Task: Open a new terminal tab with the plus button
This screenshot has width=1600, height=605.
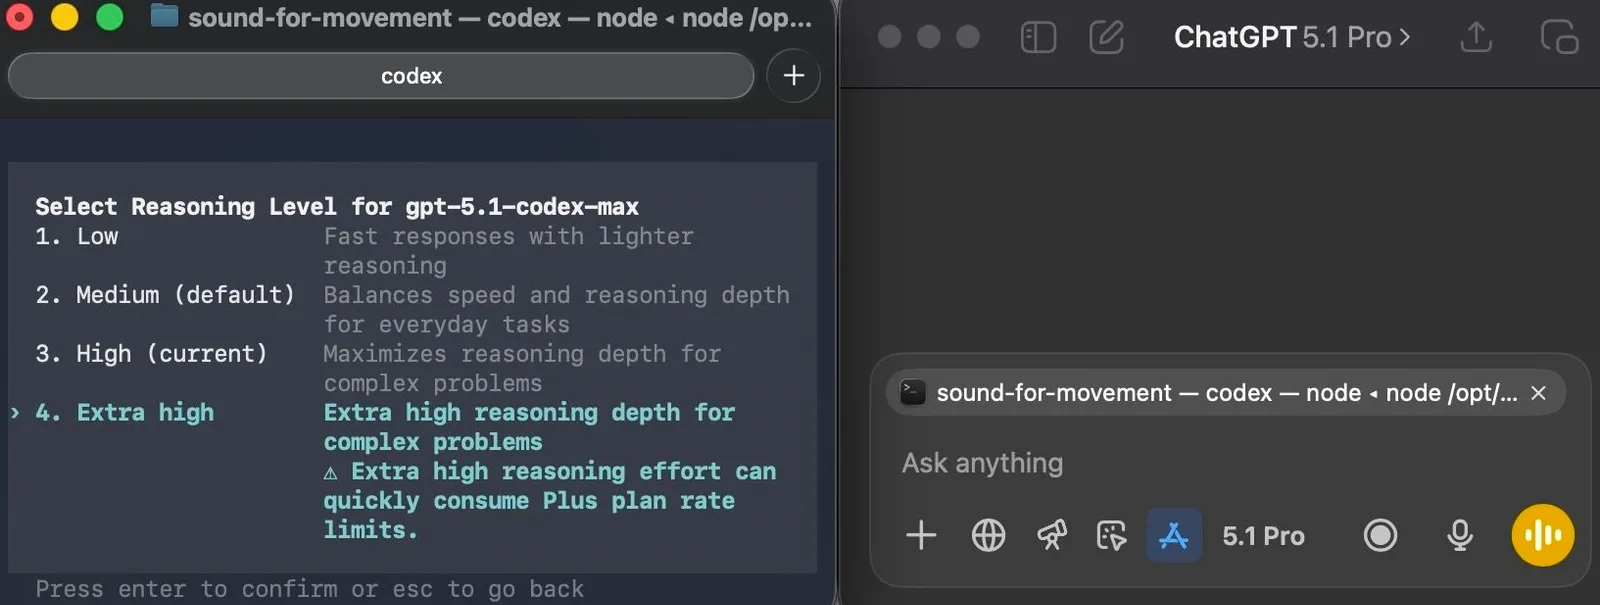Action: coord(793,75)
